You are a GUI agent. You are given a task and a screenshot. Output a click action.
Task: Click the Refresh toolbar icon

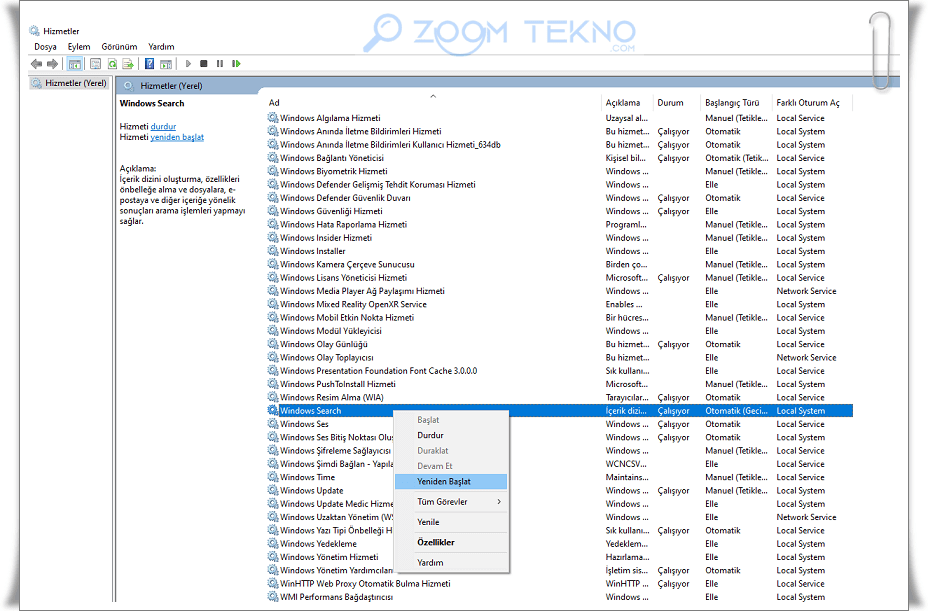tap(112, 63)
